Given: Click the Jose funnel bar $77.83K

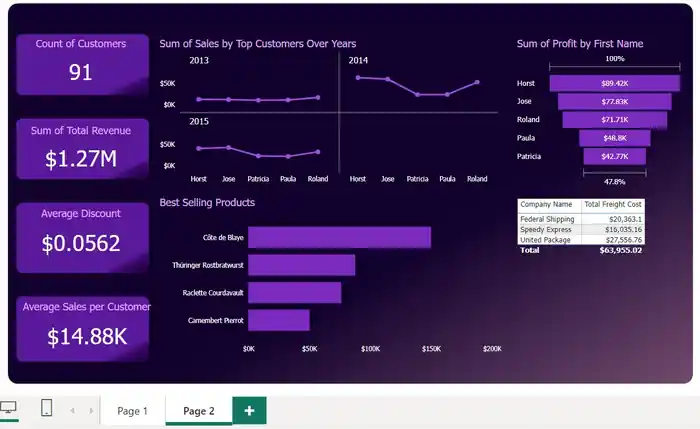Looking at the screenshot, I should pyautogui.click(x=615, y=102).
